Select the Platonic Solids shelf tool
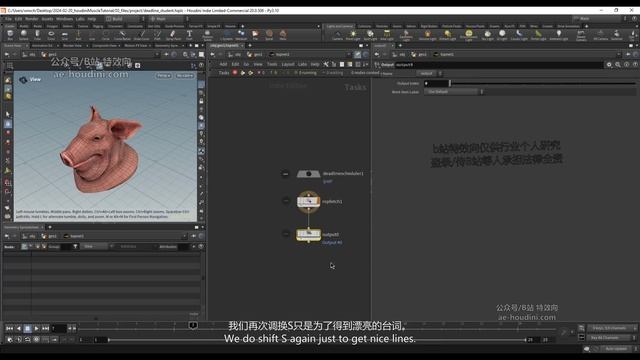Viewport: 640px width, 360px height. click(207, 35)
